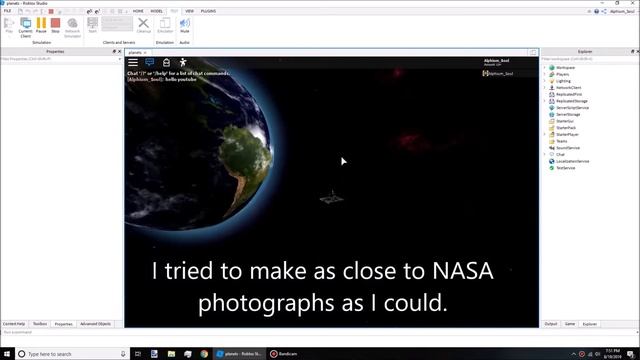
Task: Click the StarterPlayer icon in Explorer
Action: (551, 134)
